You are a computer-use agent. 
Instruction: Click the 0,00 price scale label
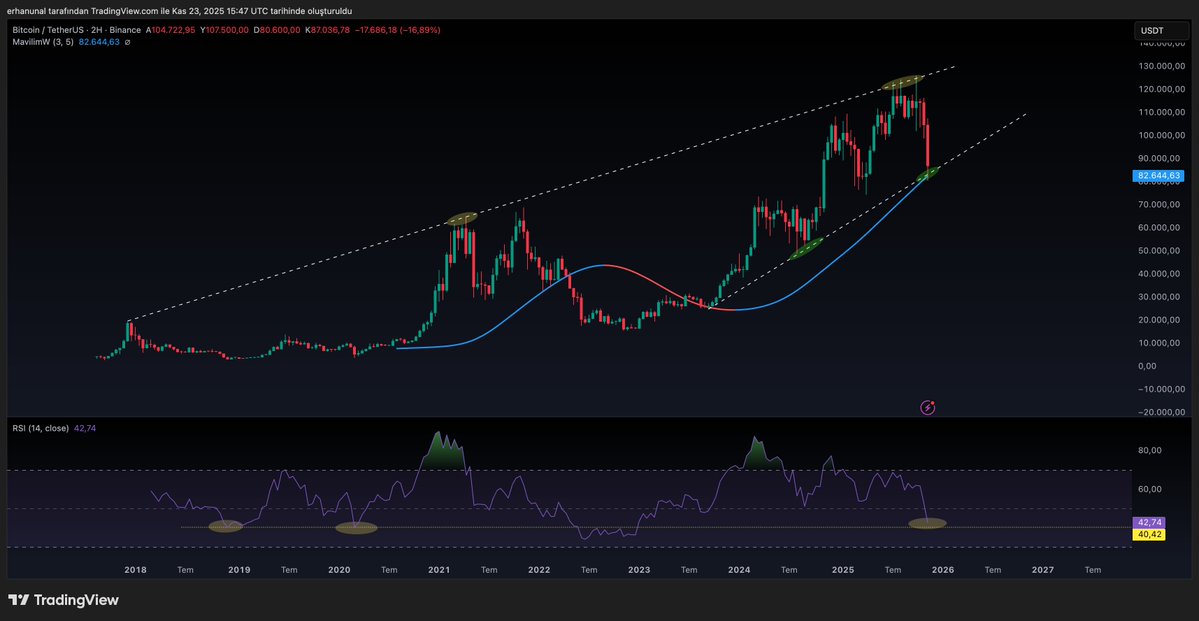point(1149,366)
